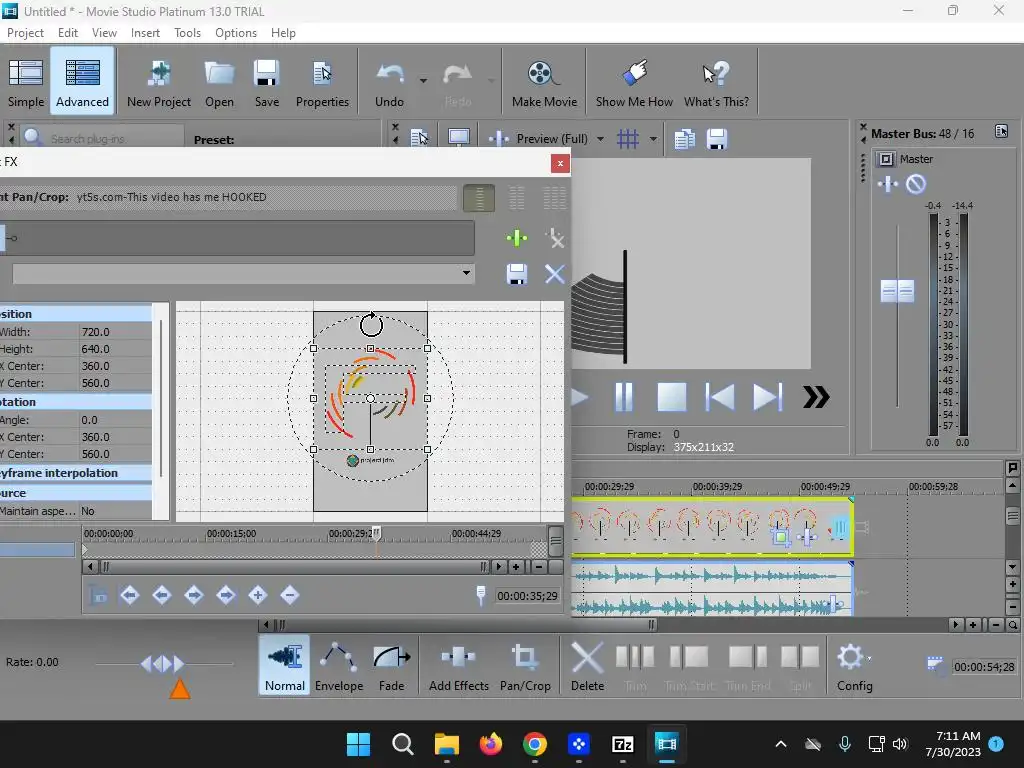Switch to Simple mode
Screen dimensions: 1024x768
pos(25,82)
